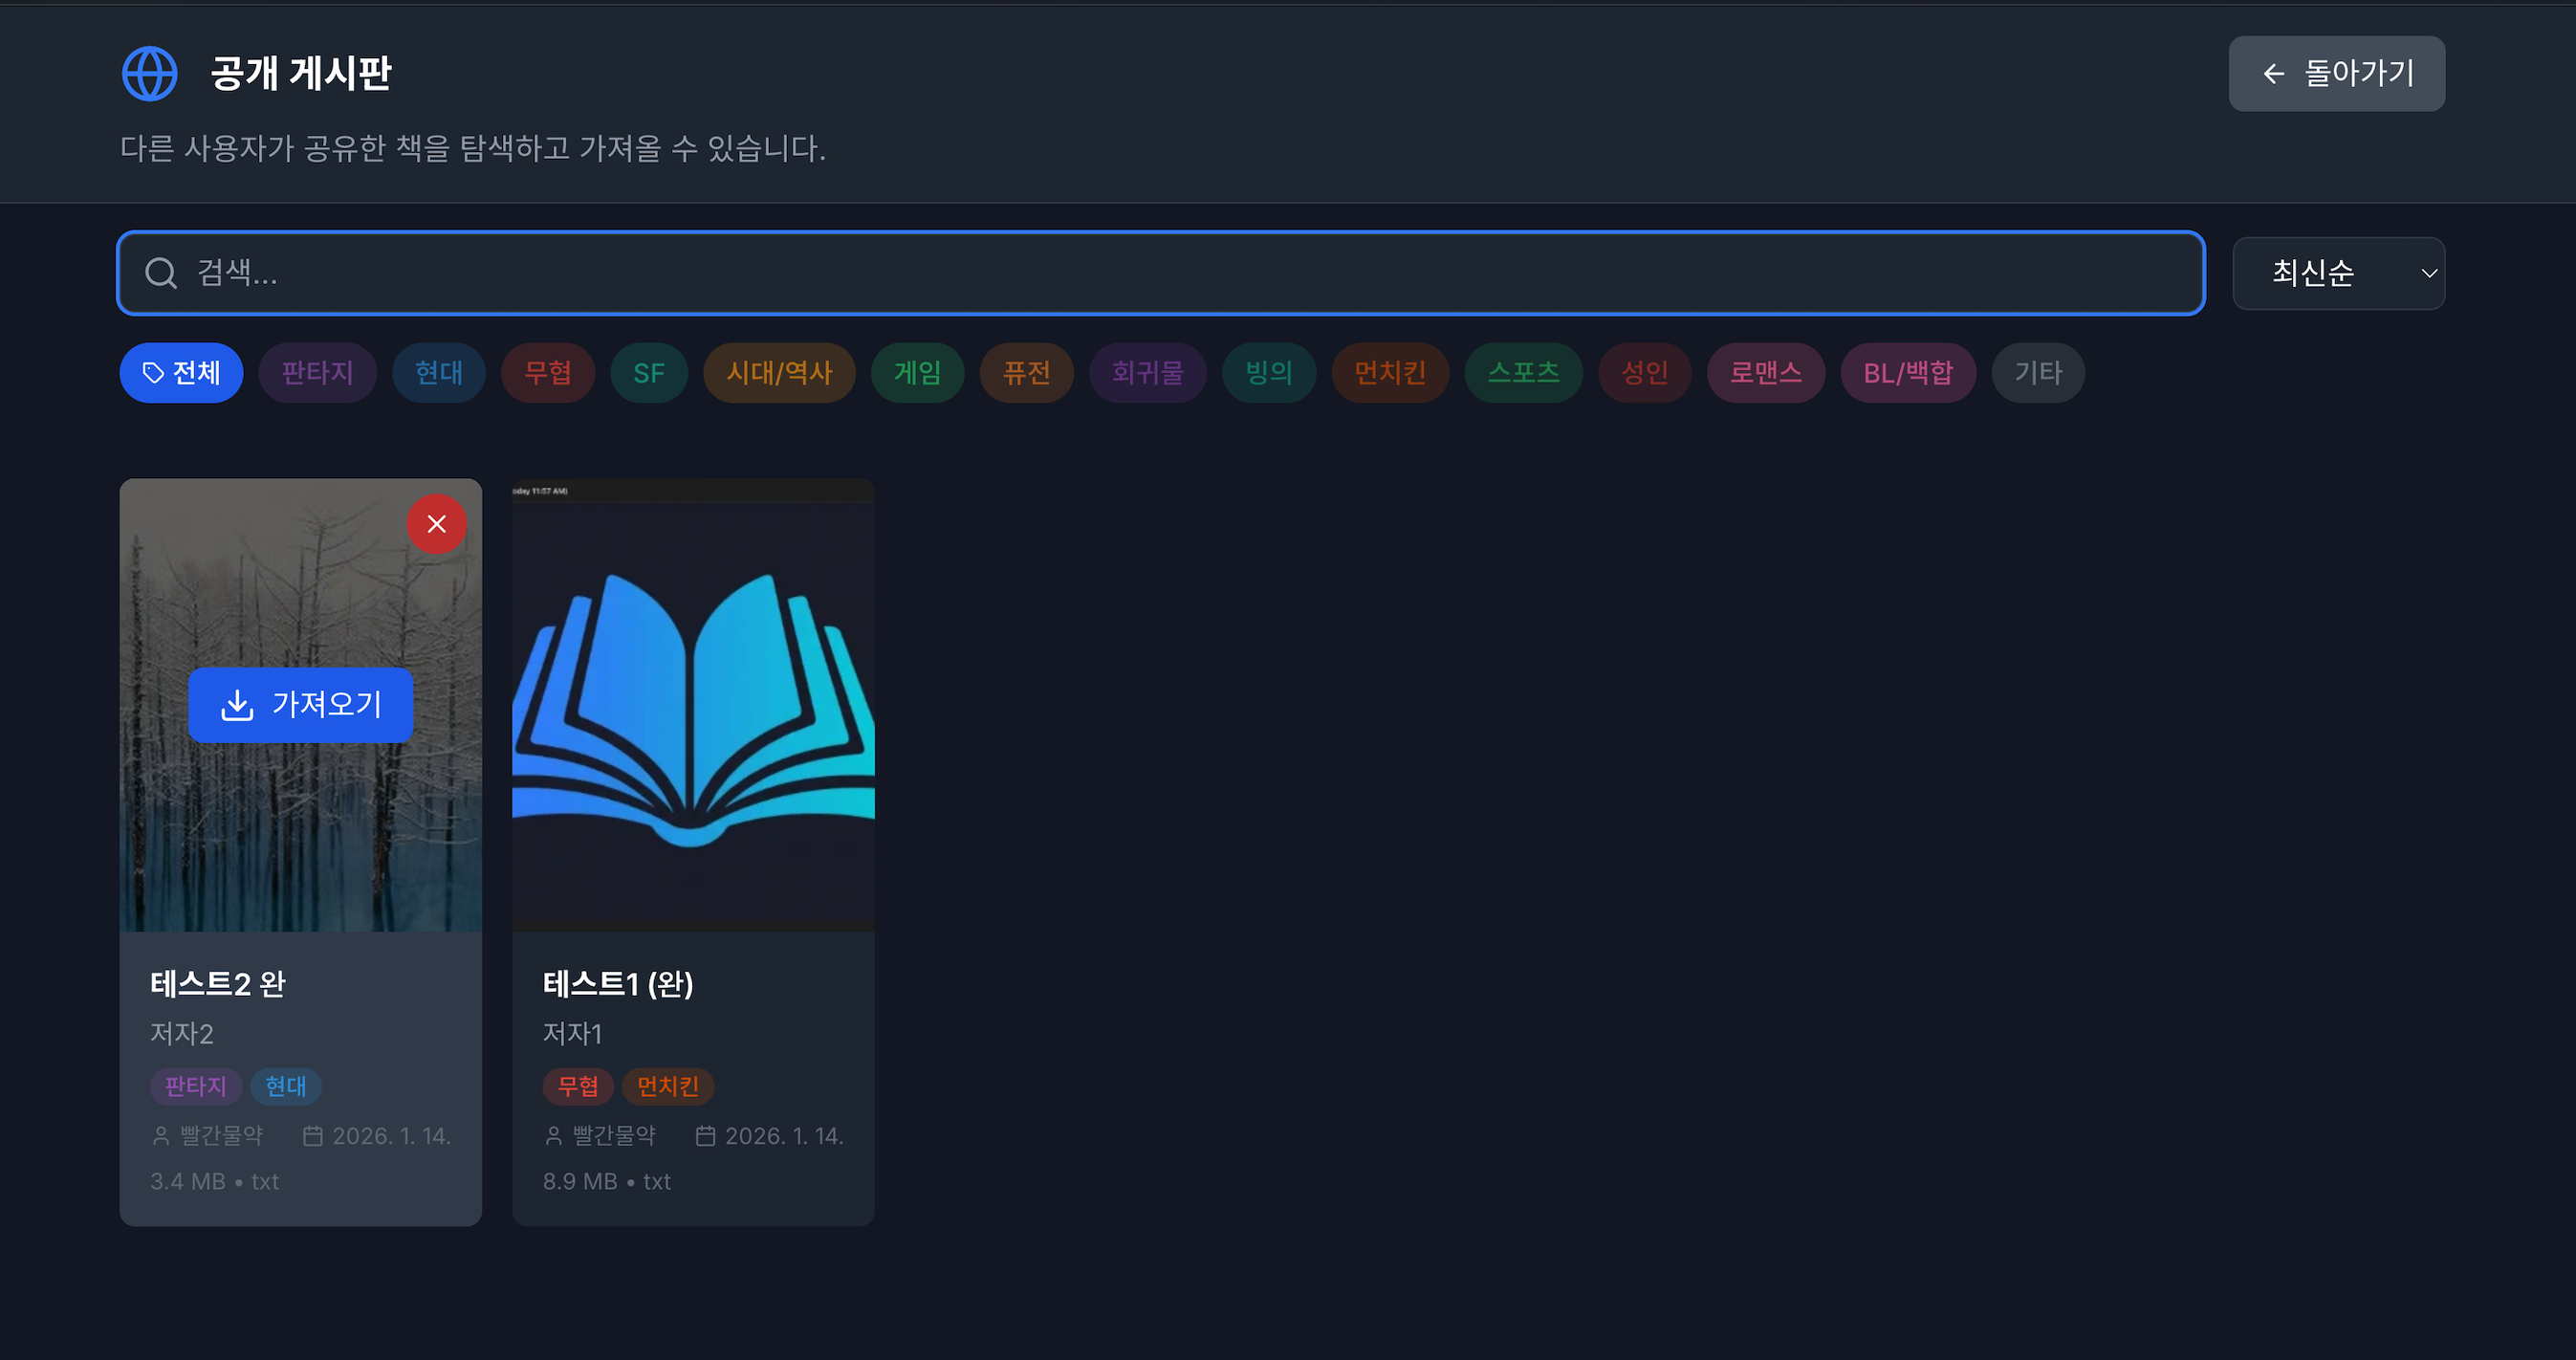The height and width of the screenshot is (1360, 2576).
Task: Filter by the 시대/역사 chip
Action: (x=779, y=373)
